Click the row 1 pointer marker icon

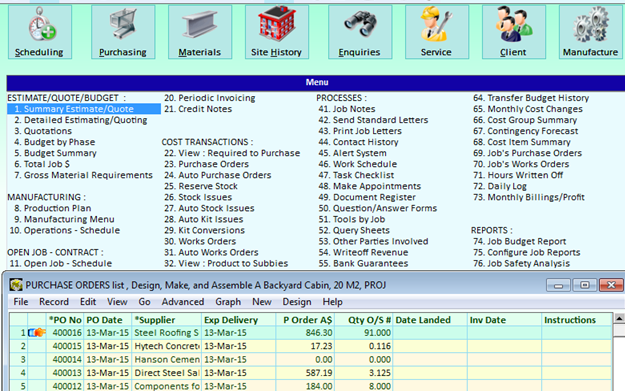[37, 332]
